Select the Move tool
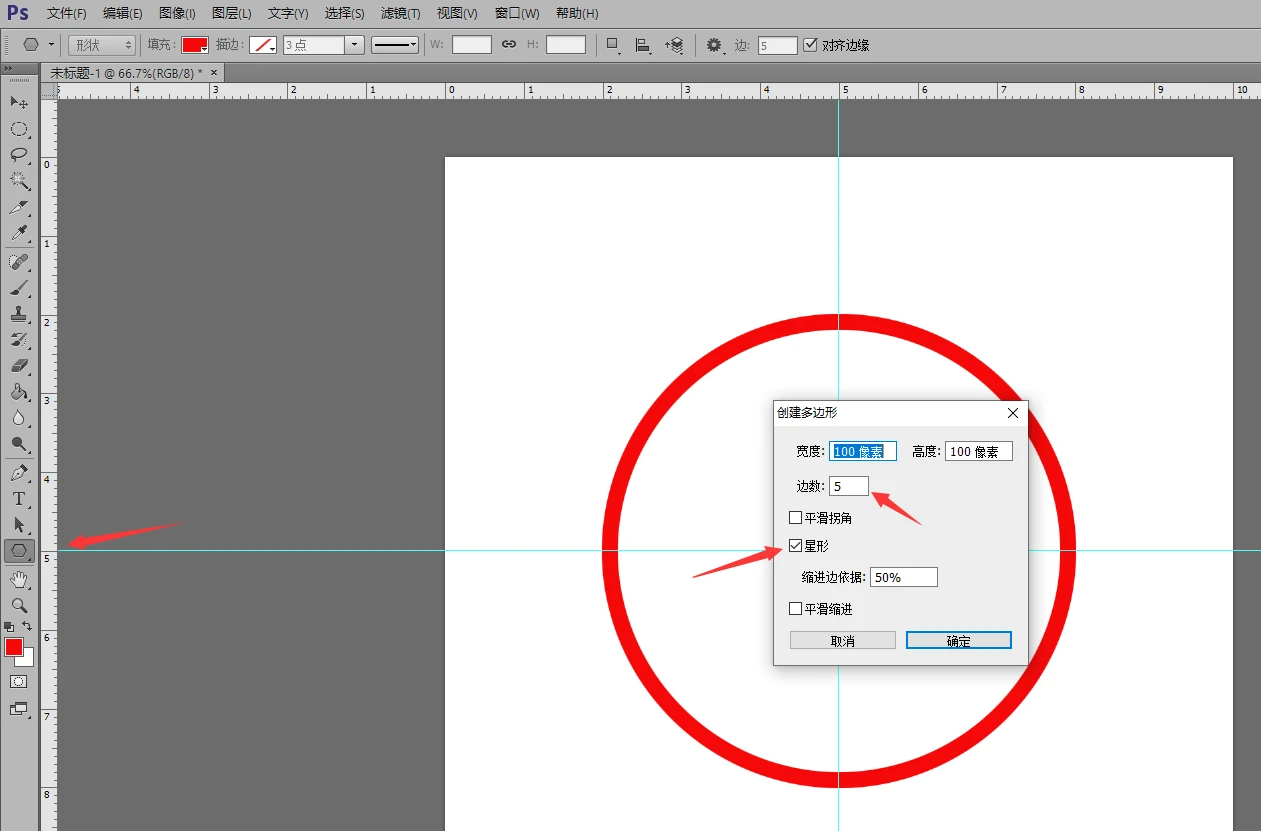This screenshot has height=831, width=1261. point(19,103)
